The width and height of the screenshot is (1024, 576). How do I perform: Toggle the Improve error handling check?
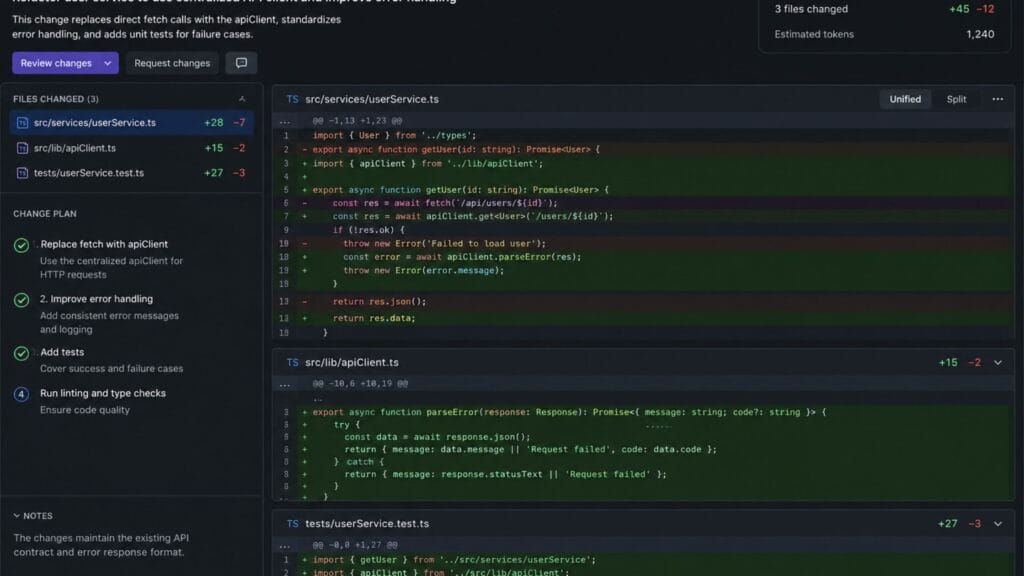(x=22, y=300)
